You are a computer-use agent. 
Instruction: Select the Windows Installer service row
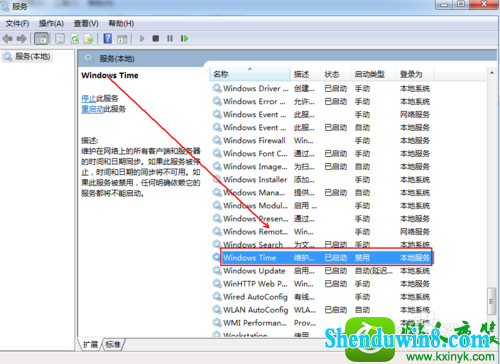point(321,180)
